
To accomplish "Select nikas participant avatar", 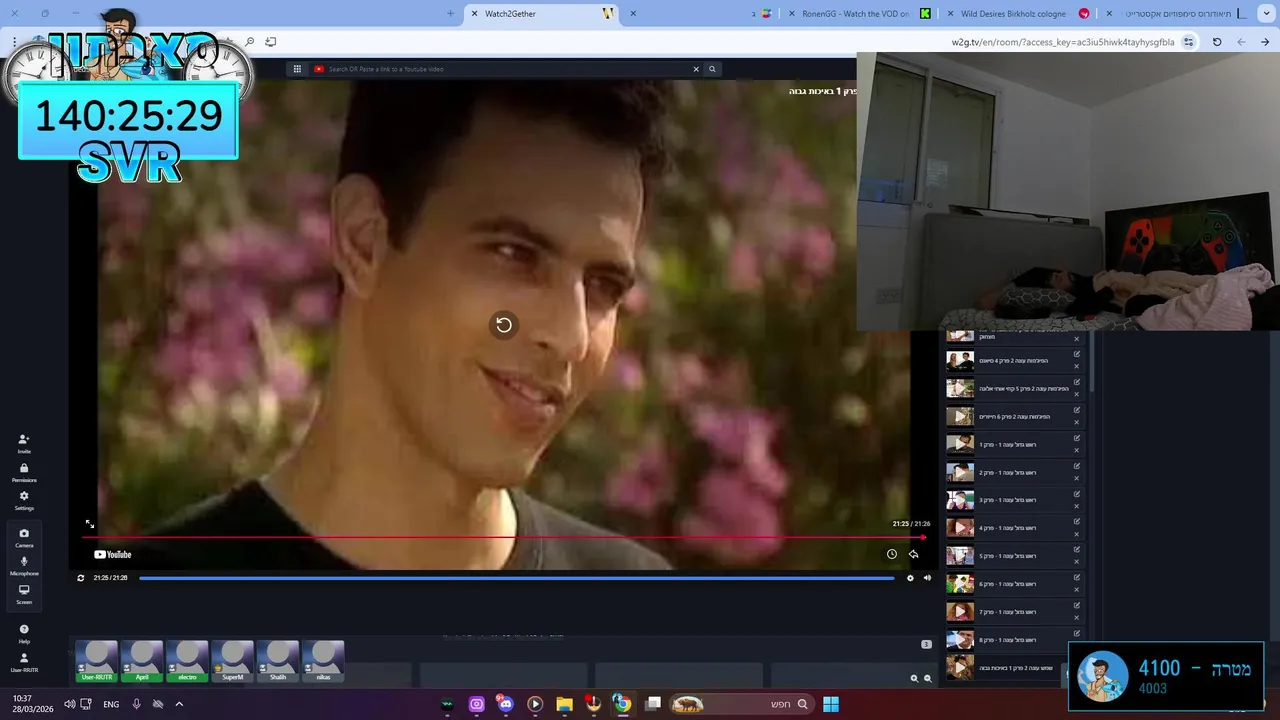I will 323,661.
